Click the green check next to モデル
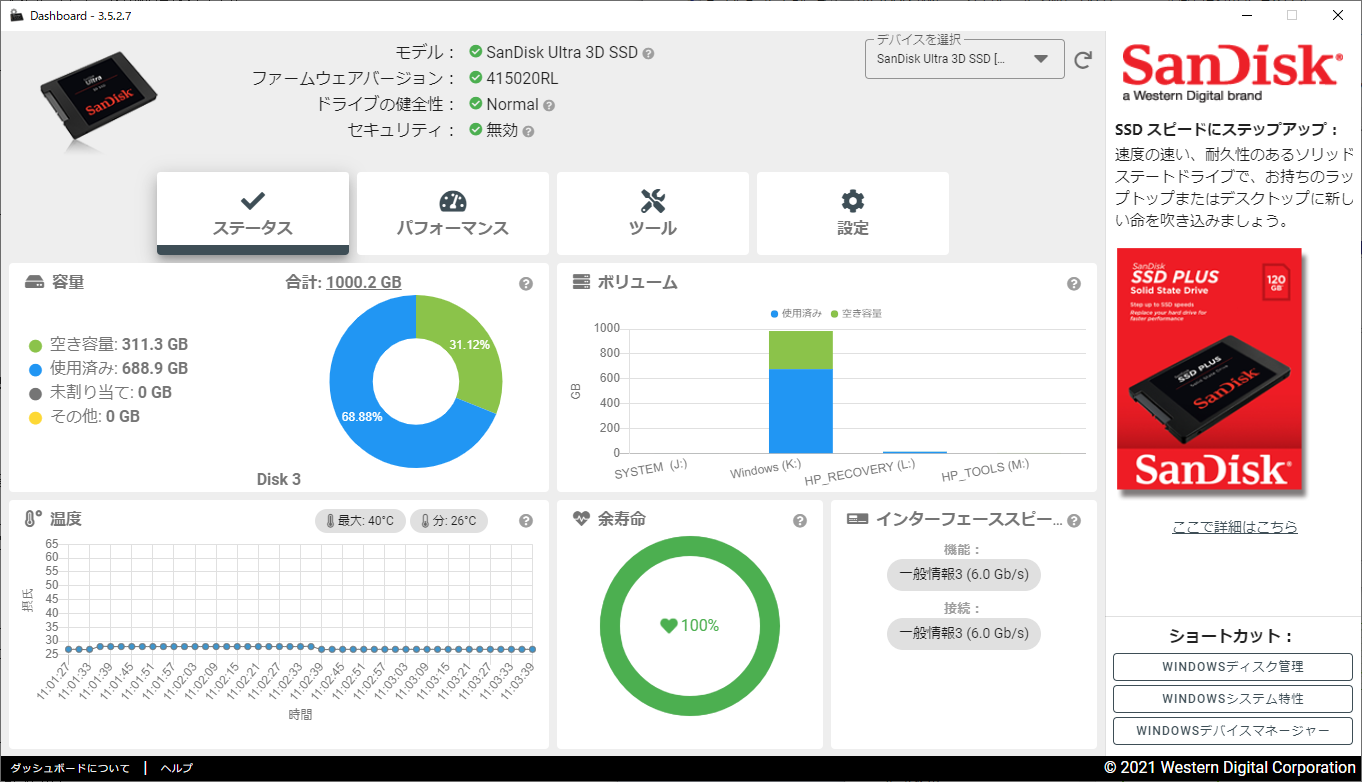The image size is (1362, 782). [x=476, y=52]
